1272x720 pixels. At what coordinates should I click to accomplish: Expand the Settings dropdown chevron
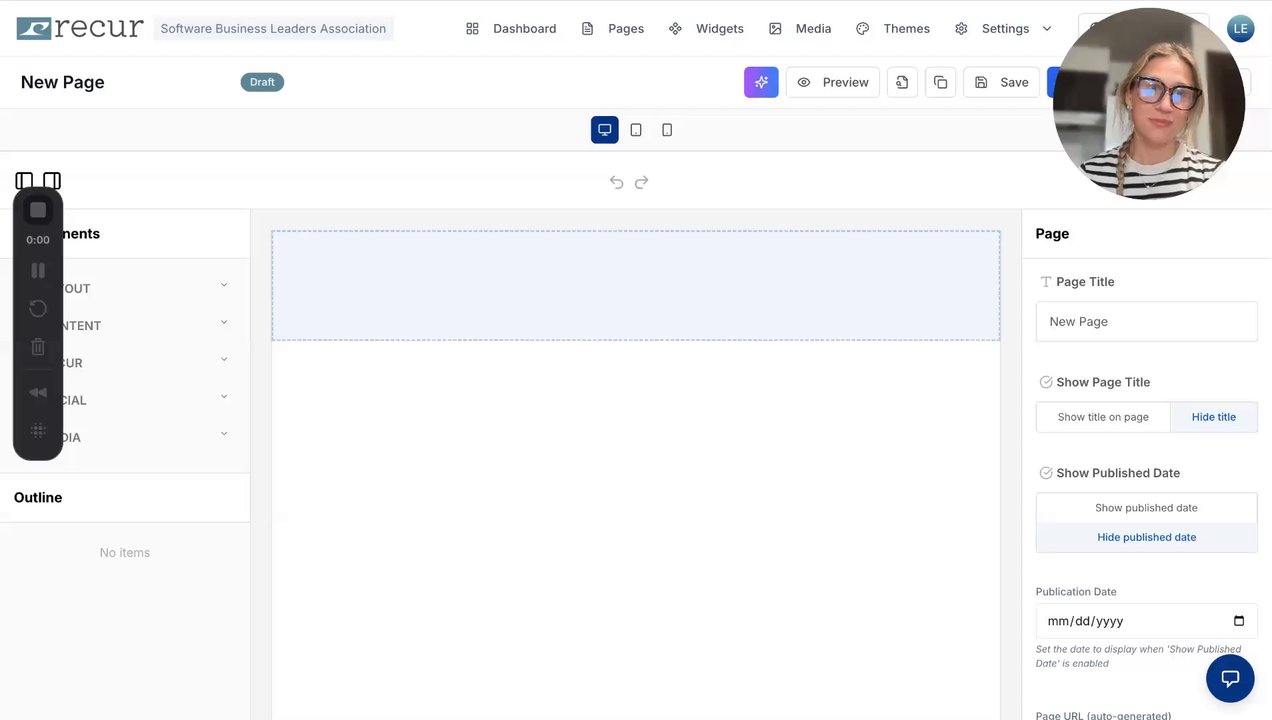1047,28
